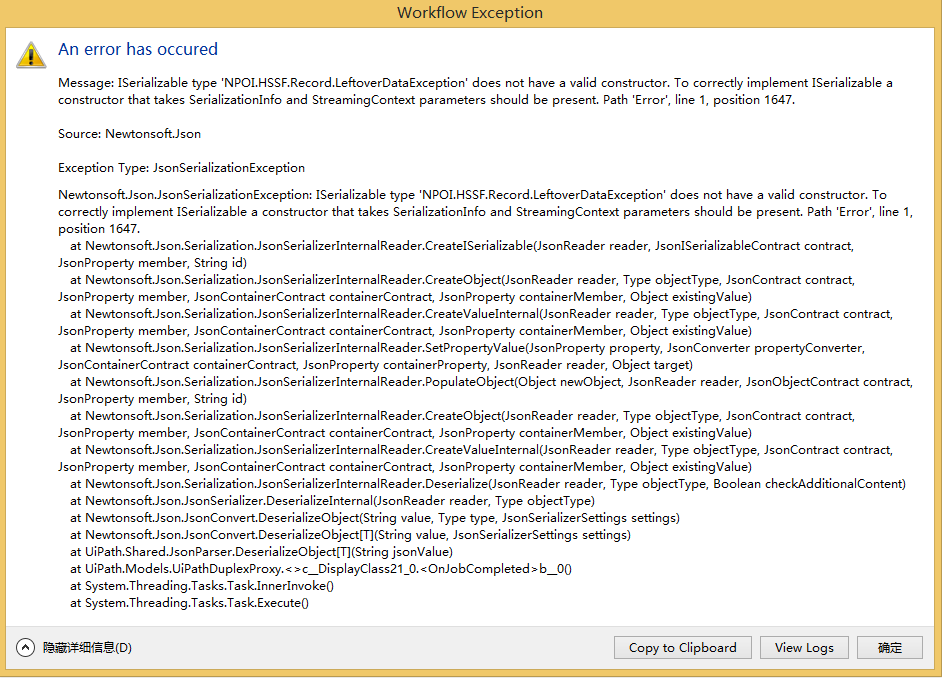Image resolution: width=942 pixels, height=678 pixels.
Task: Click the DeserializeObject(String value, Type type line
Action: (375, 518)
